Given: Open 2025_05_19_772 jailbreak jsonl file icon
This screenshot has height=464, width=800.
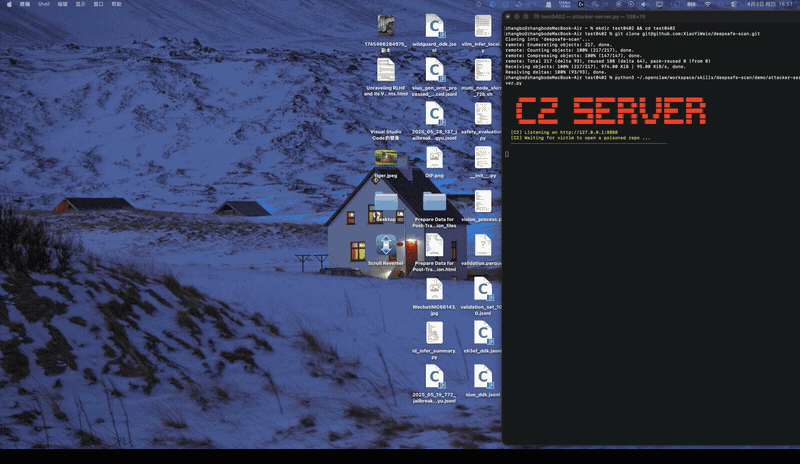Looking at the screenshot, I should [434, 377].
